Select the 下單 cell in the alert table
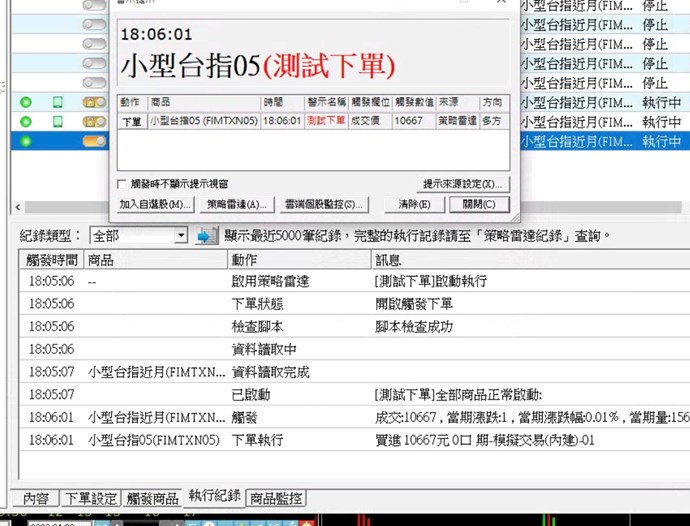 (132, 121)
